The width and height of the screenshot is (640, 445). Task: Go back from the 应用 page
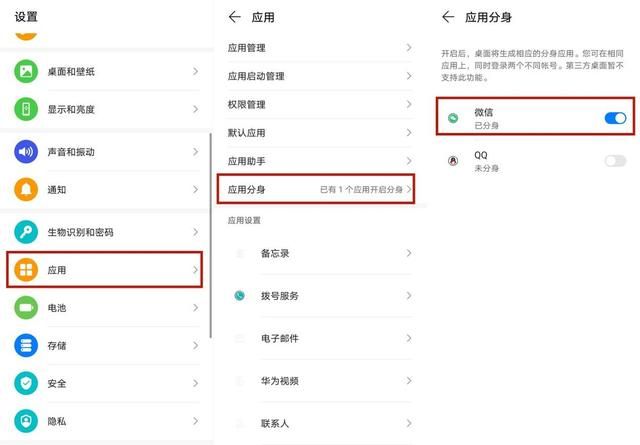point(235,17)
